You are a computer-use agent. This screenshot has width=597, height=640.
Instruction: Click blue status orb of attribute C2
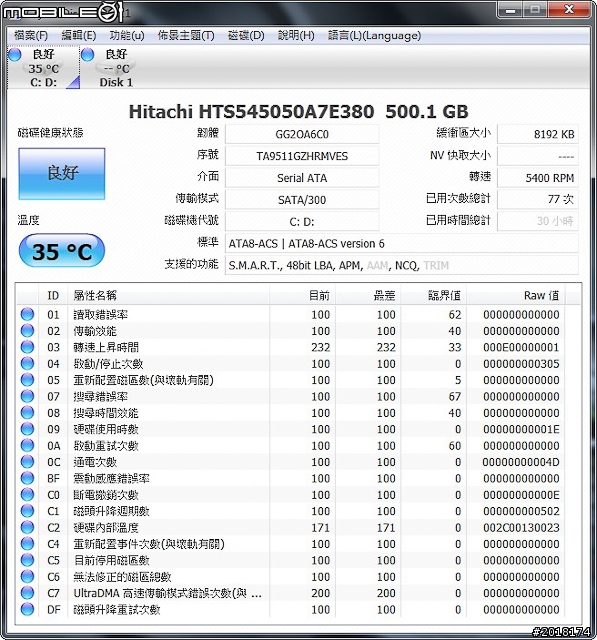coord(27,527)
